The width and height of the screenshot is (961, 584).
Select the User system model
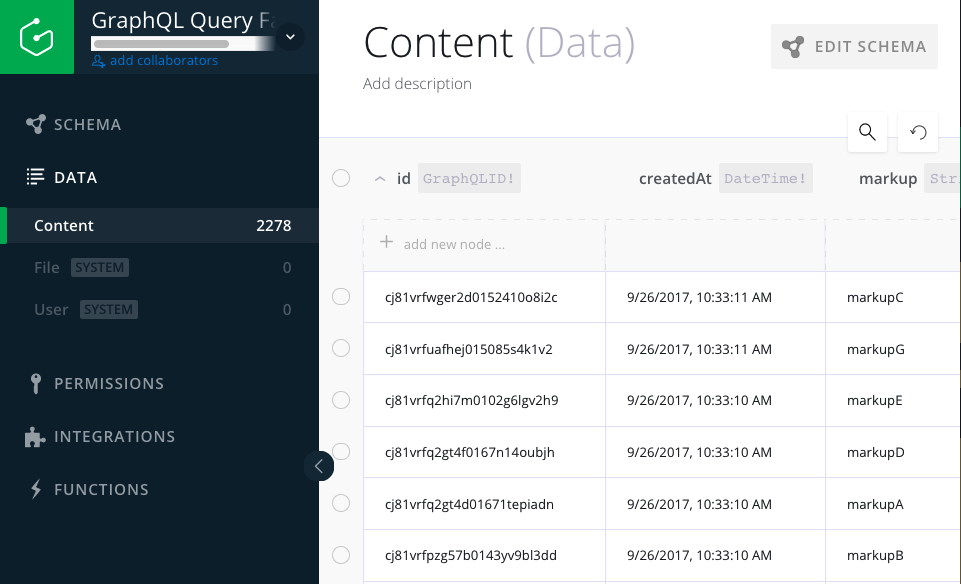tap(159, 309)
